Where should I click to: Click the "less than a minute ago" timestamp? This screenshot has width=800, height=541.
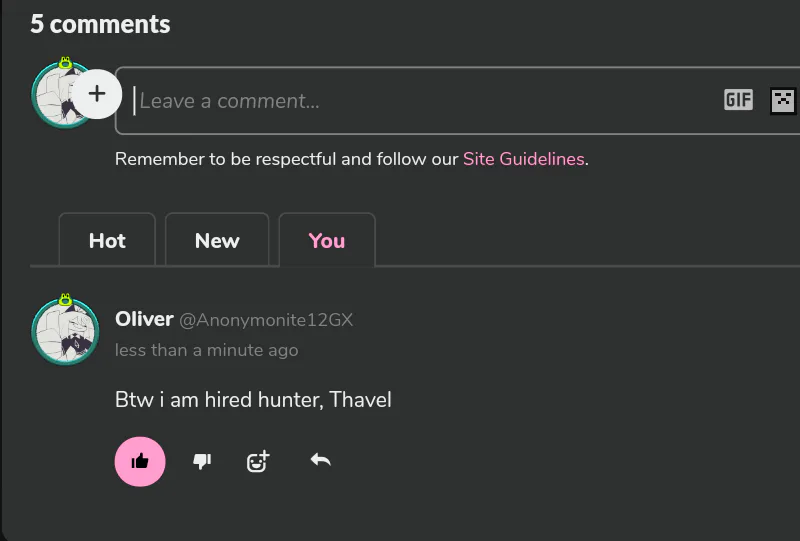206,350
